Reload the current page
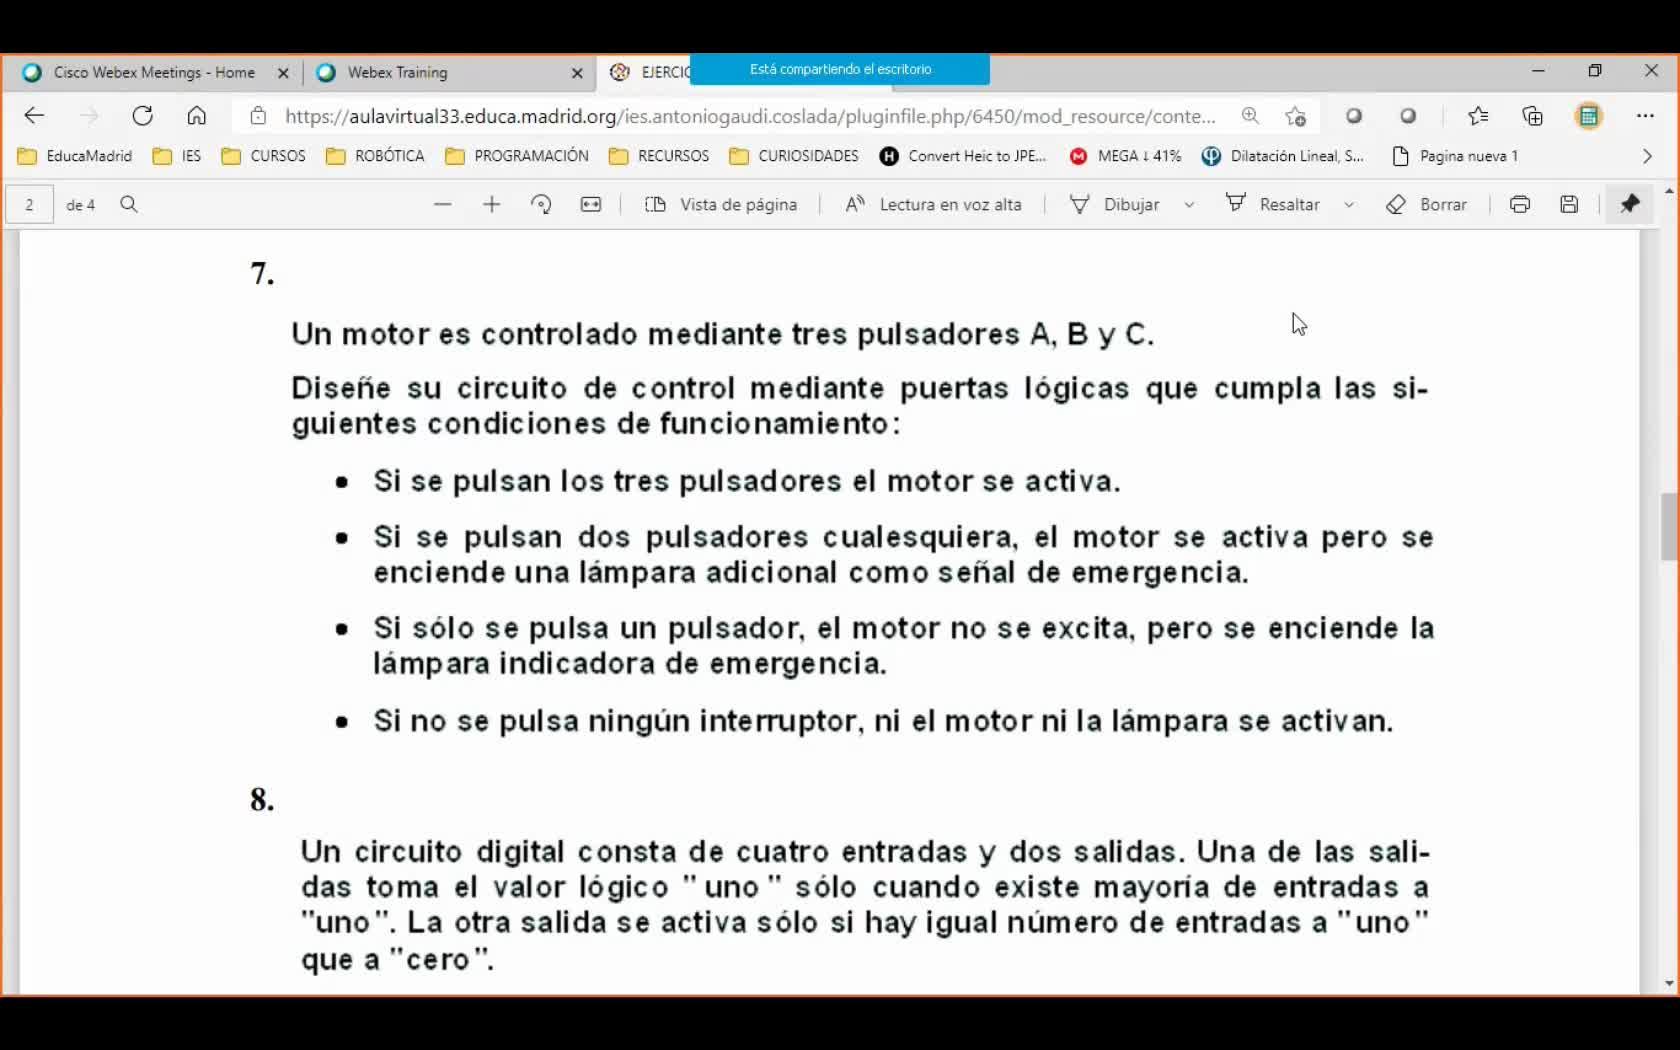 (143, 116)
